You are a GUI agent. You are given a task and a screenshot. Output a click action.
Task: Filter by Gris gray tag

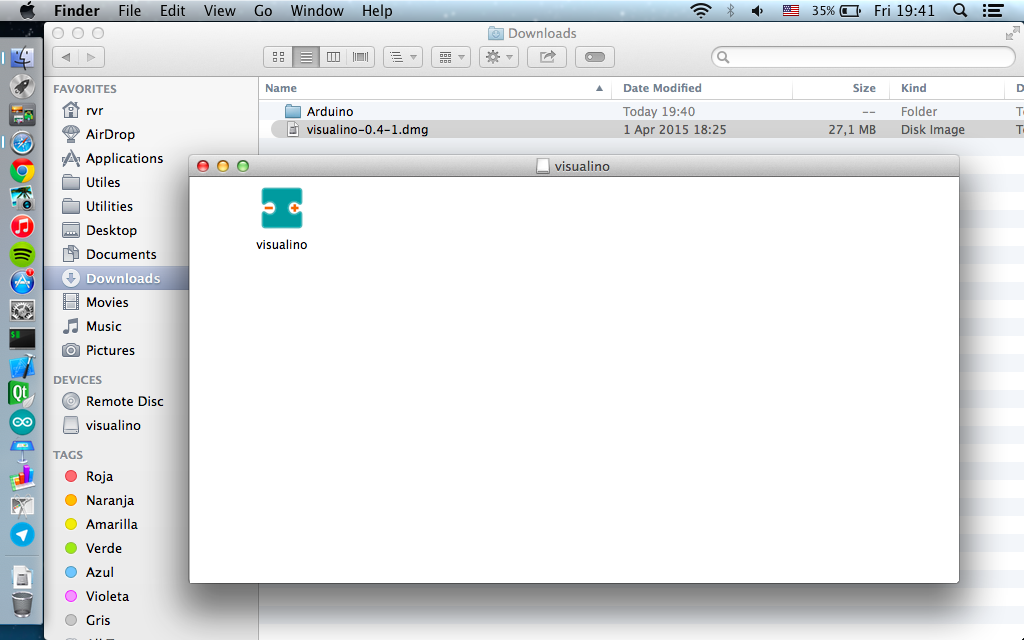pyautogui.click(x=98, y=620)
